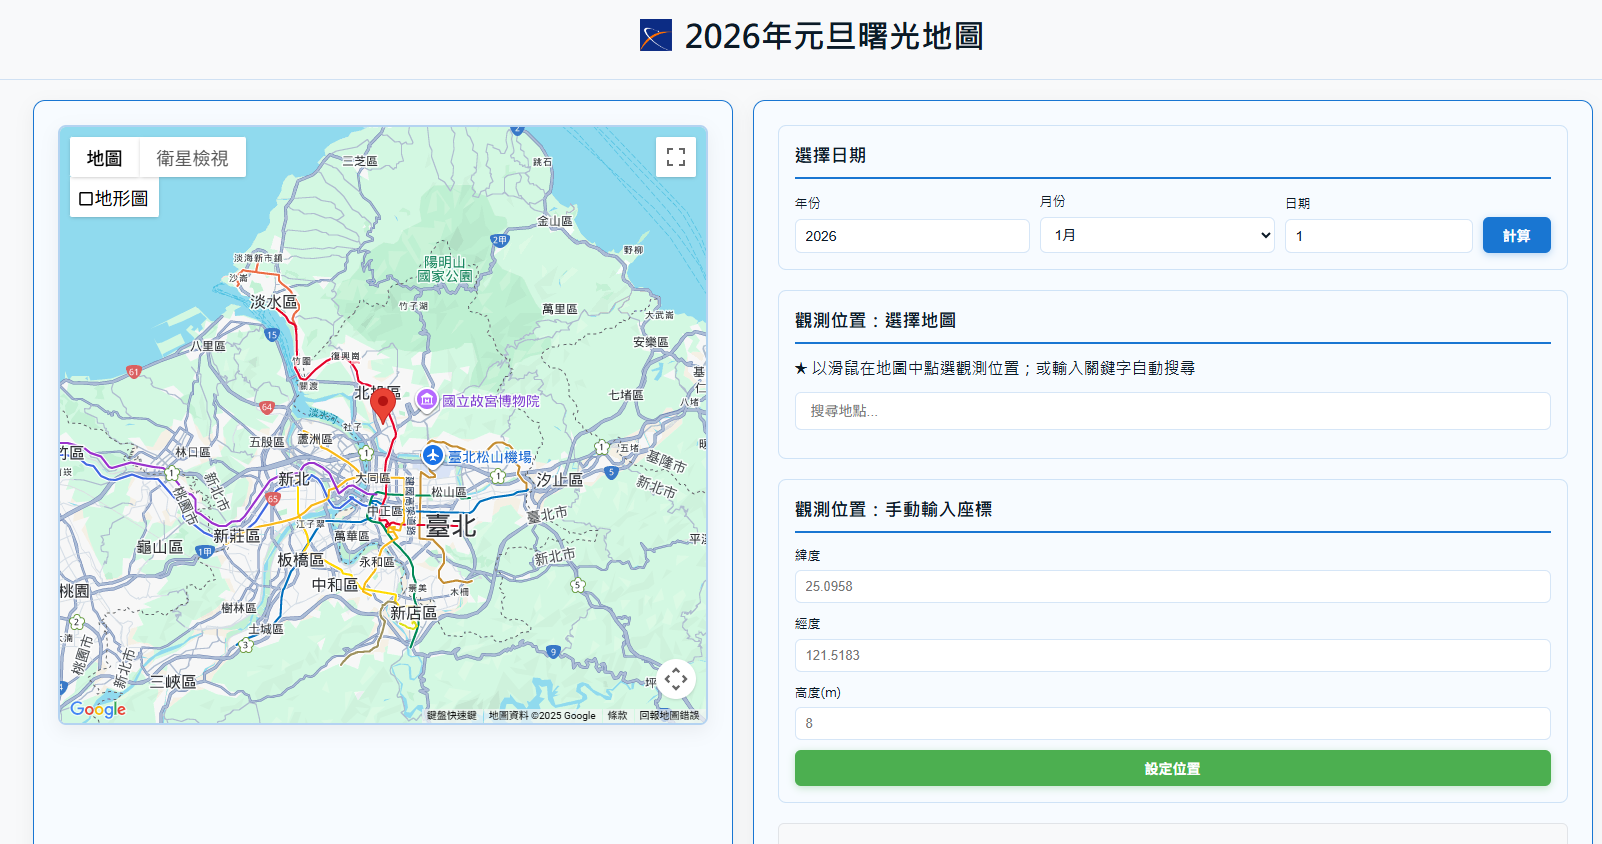Click Yangmingshan National Park label on map
The height and width of the screenshot is (844, 1602).
pos(445,269)
